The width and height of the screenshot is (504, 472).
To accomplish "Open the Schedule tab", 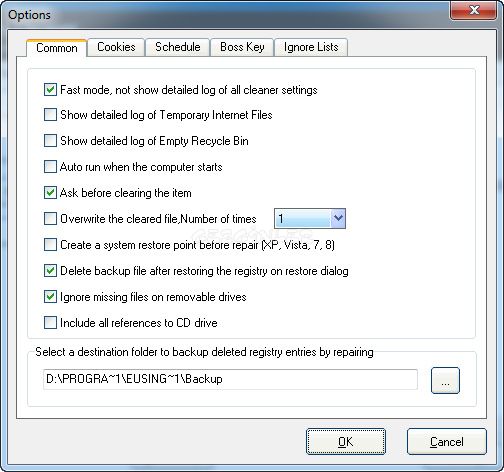I will coord(178,47).
